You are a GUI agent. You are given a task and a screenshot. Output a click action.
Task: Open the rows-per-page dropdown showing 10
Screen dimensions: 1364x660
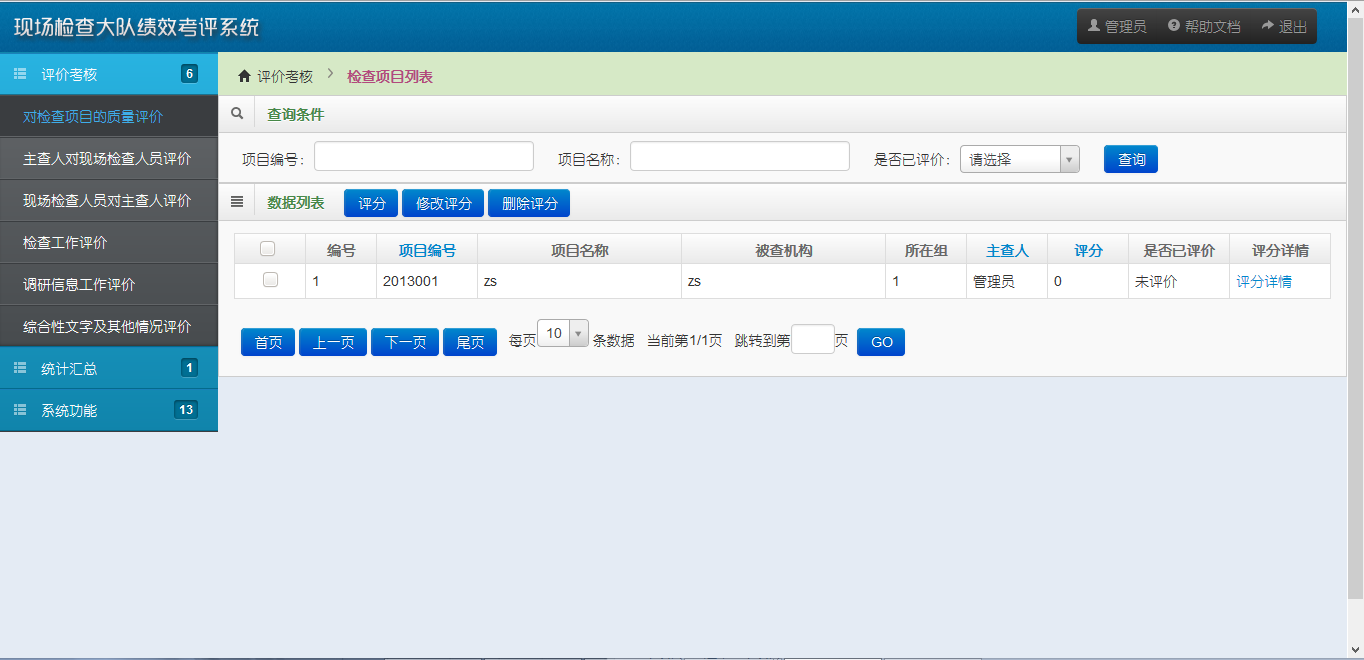(563, 334)
